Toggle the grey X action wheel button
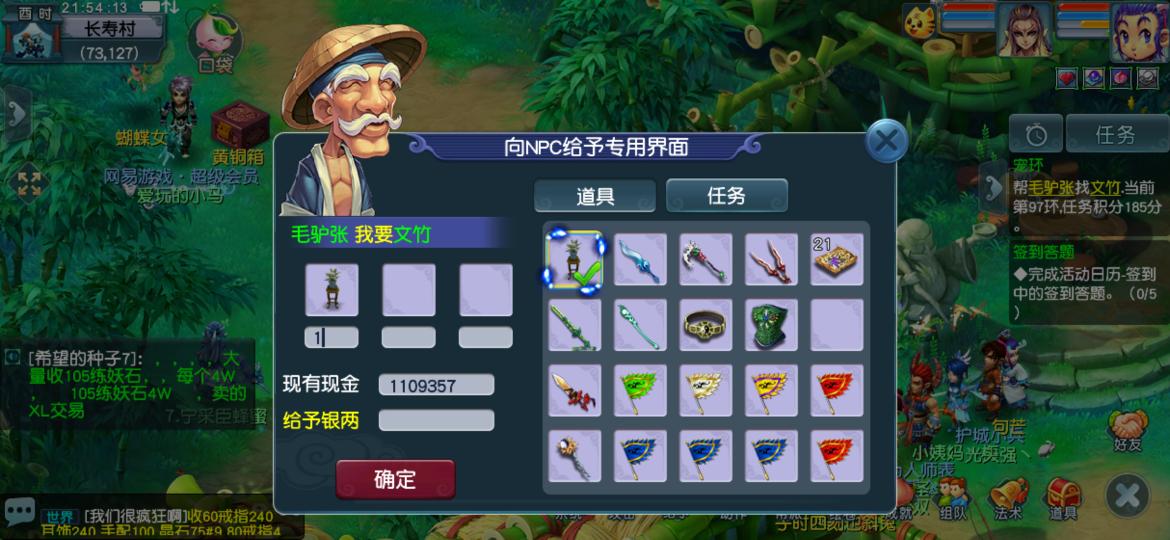This screenshot has height=540, width=1170. pyautogui.click(x=1127, y=496)
